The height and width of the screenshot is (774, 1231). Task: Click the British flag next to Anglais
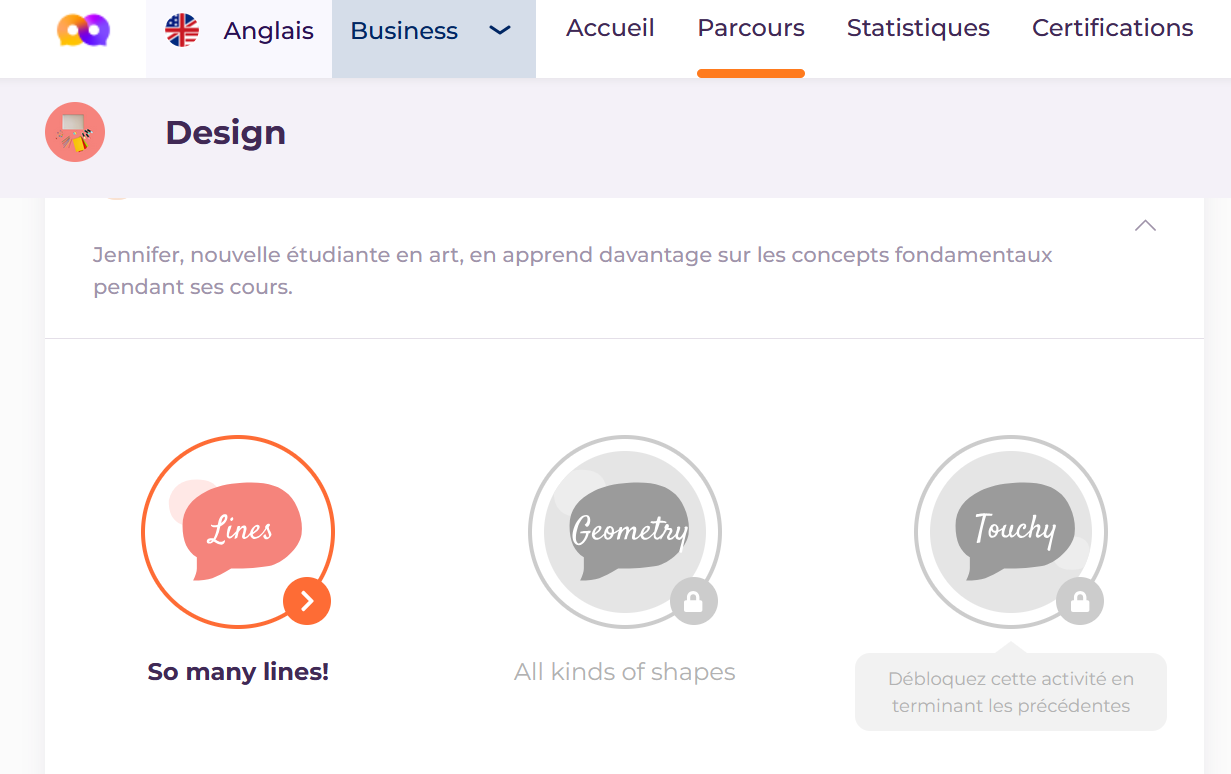coord(181,29)
